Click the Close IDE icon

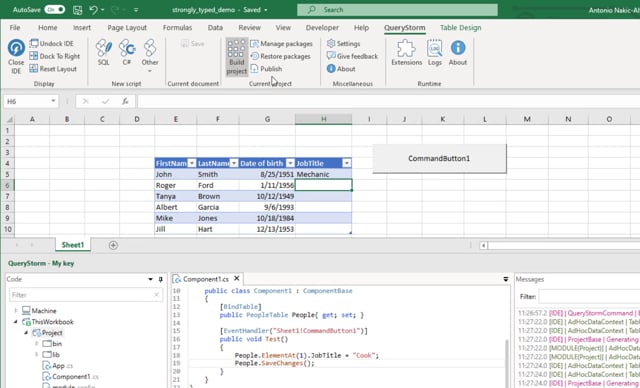(16, 48)
